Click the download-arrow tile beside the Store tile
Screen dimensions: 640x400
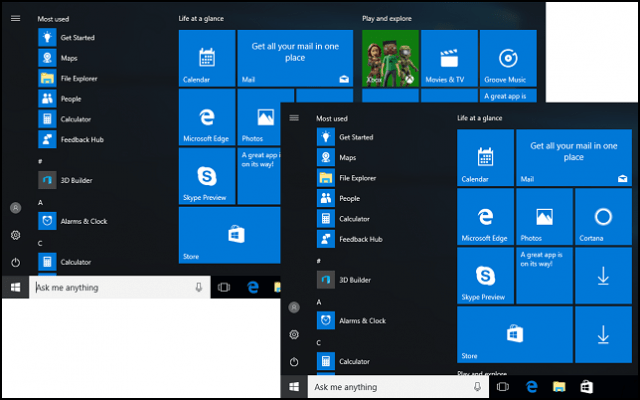[603, 335]
